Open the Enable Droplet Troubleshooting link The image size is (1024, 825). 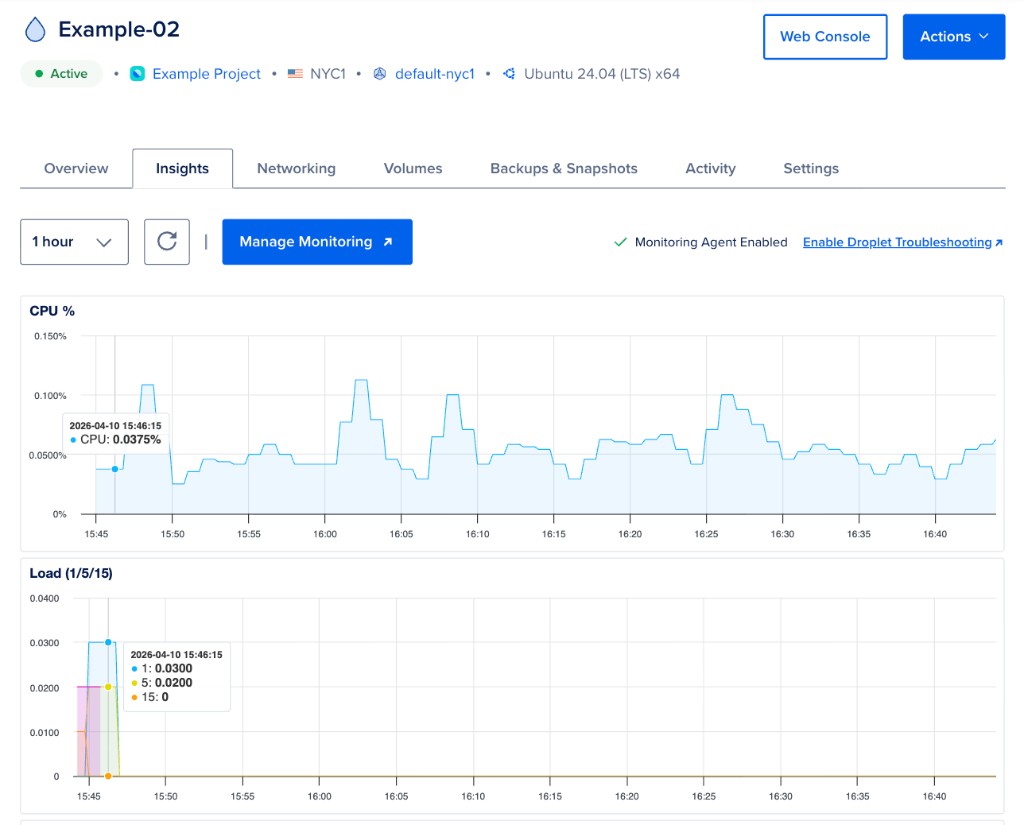click(897, 241)
